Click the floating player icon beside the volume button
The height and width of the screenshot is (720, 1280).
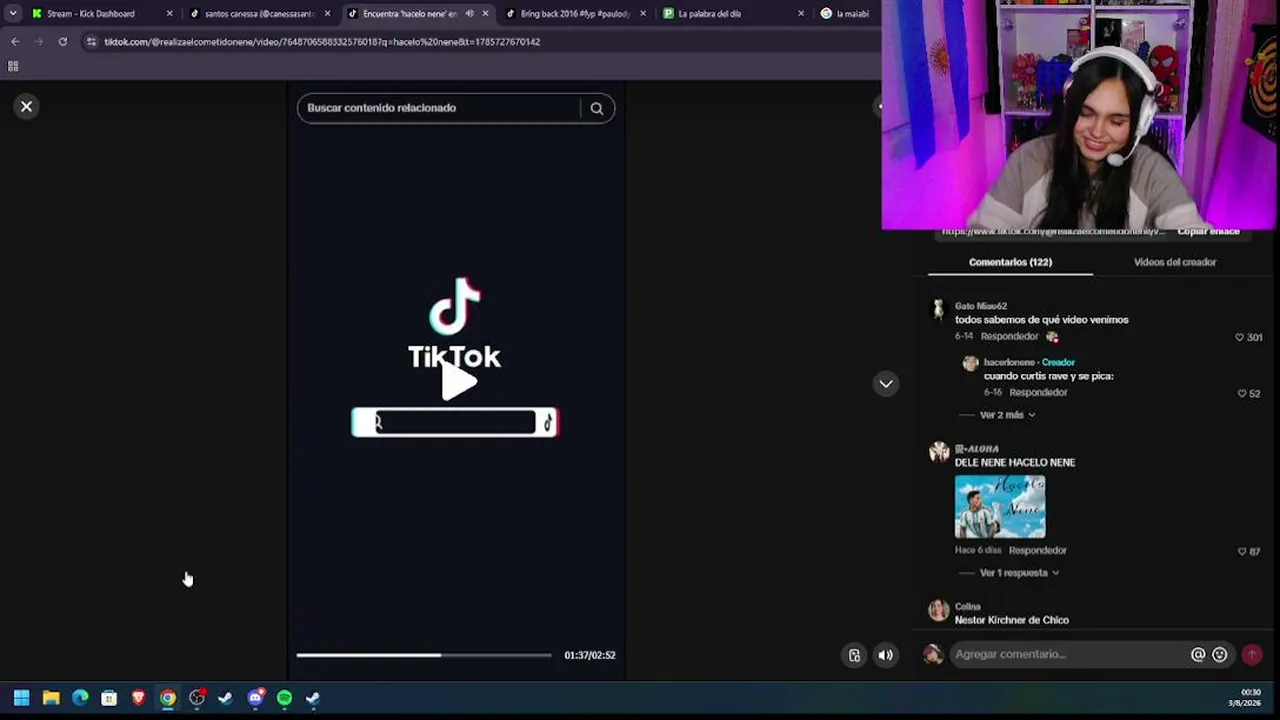(x=854, y=655)
